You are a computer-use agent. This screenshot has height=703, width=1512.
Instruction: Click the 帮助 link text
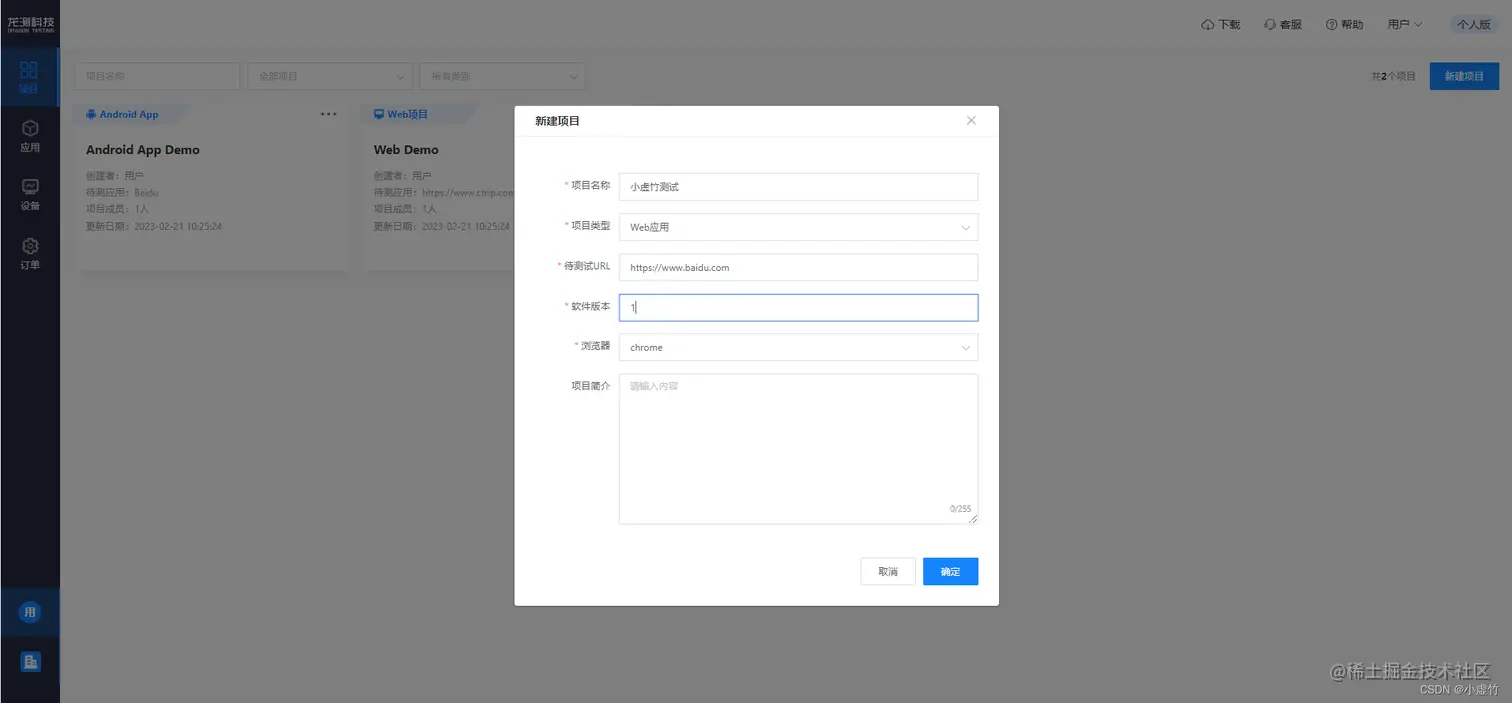click(1352, 24)
